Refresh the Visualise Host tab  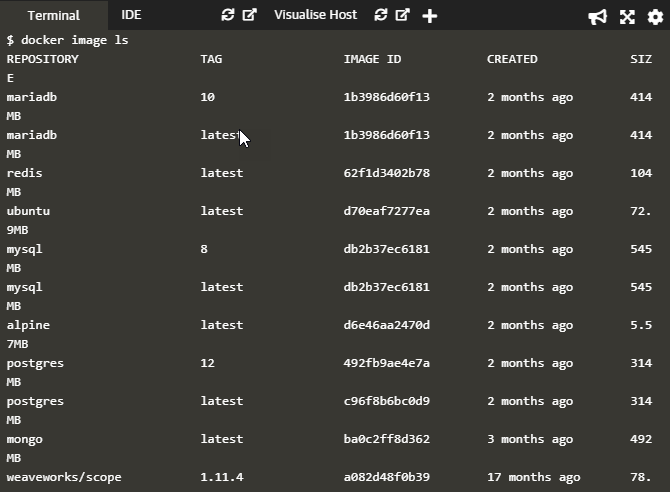point(381,15)
